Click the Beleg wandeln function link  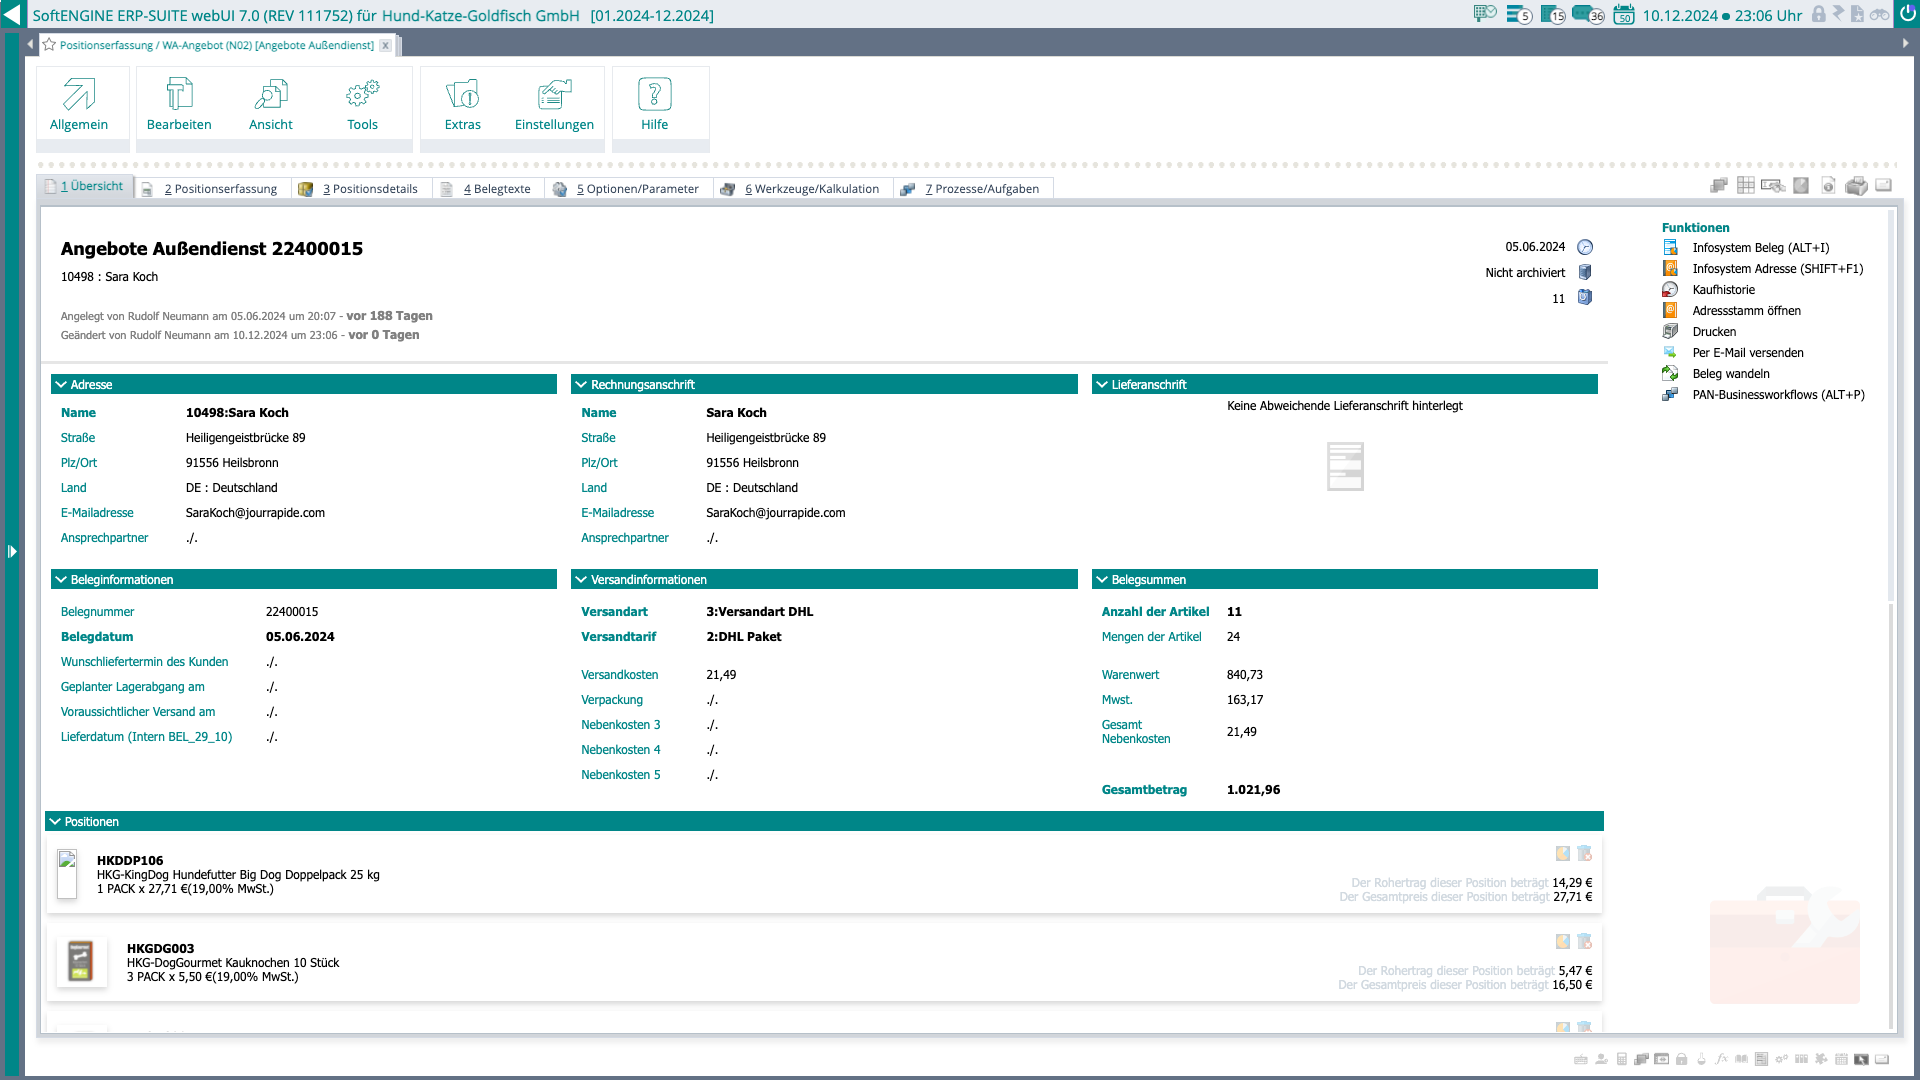(1730, 374)
